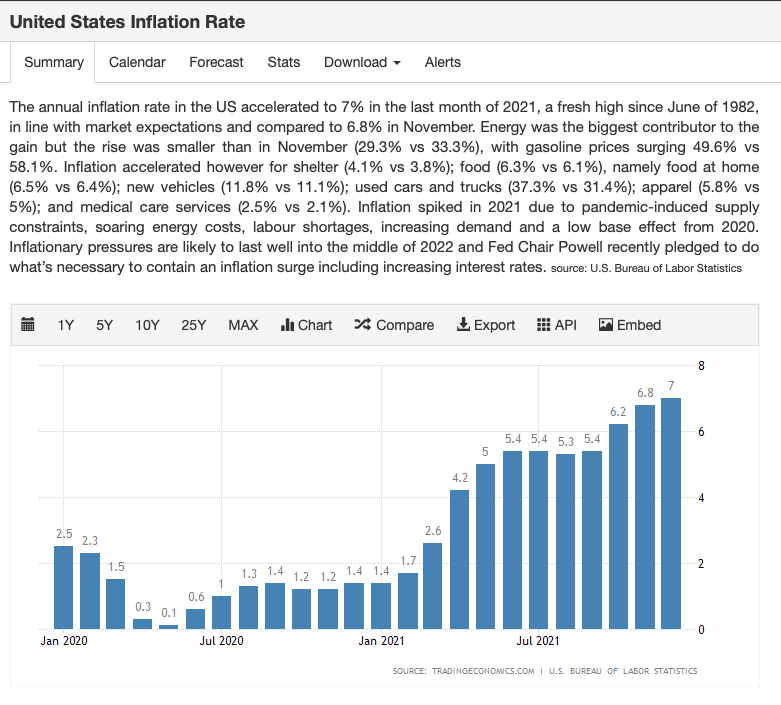Screen dimensions: 781x705
Task: Switch chart type using Chart button
Action: (x=306, y=325)
